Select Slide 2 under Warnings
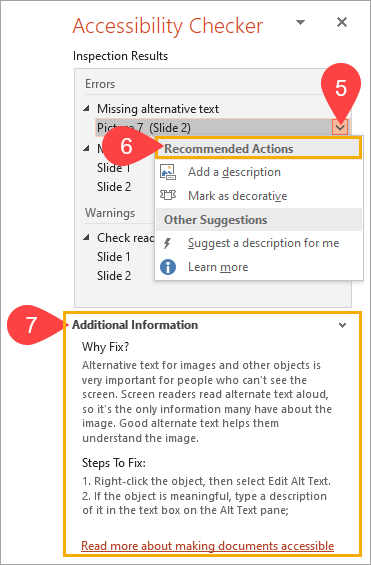 point(114,276)
